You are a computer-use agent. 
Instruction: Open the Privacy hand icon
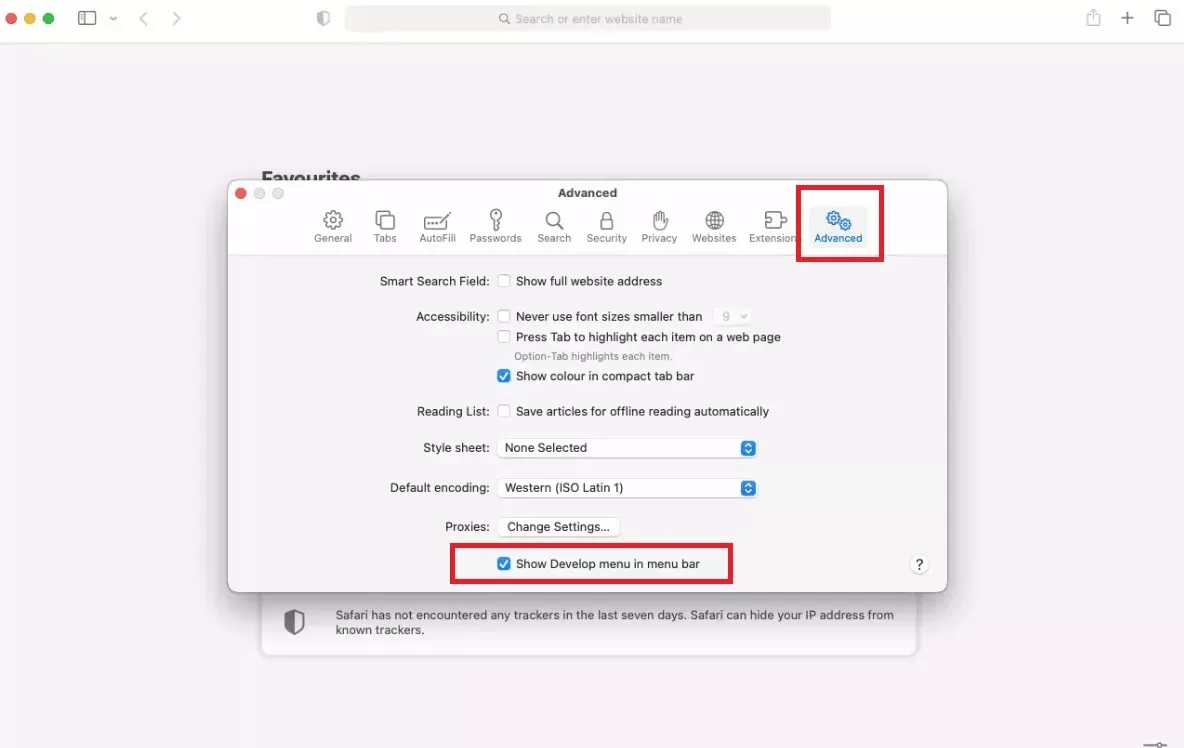tap(659, 226)
